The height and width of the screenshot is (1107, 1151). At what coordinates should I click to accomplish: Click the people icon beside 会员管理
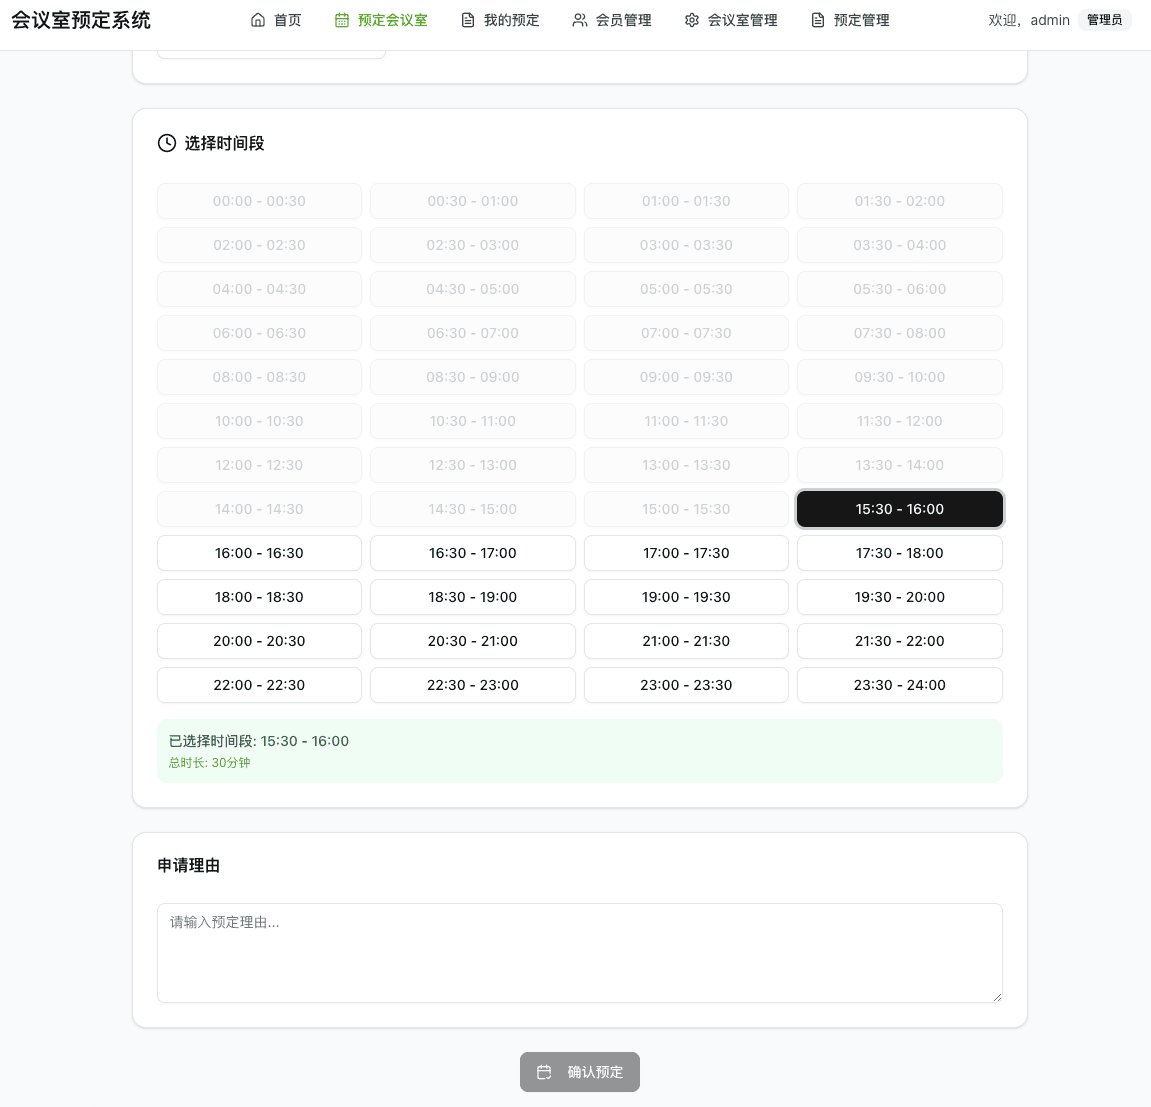point(578,19)
